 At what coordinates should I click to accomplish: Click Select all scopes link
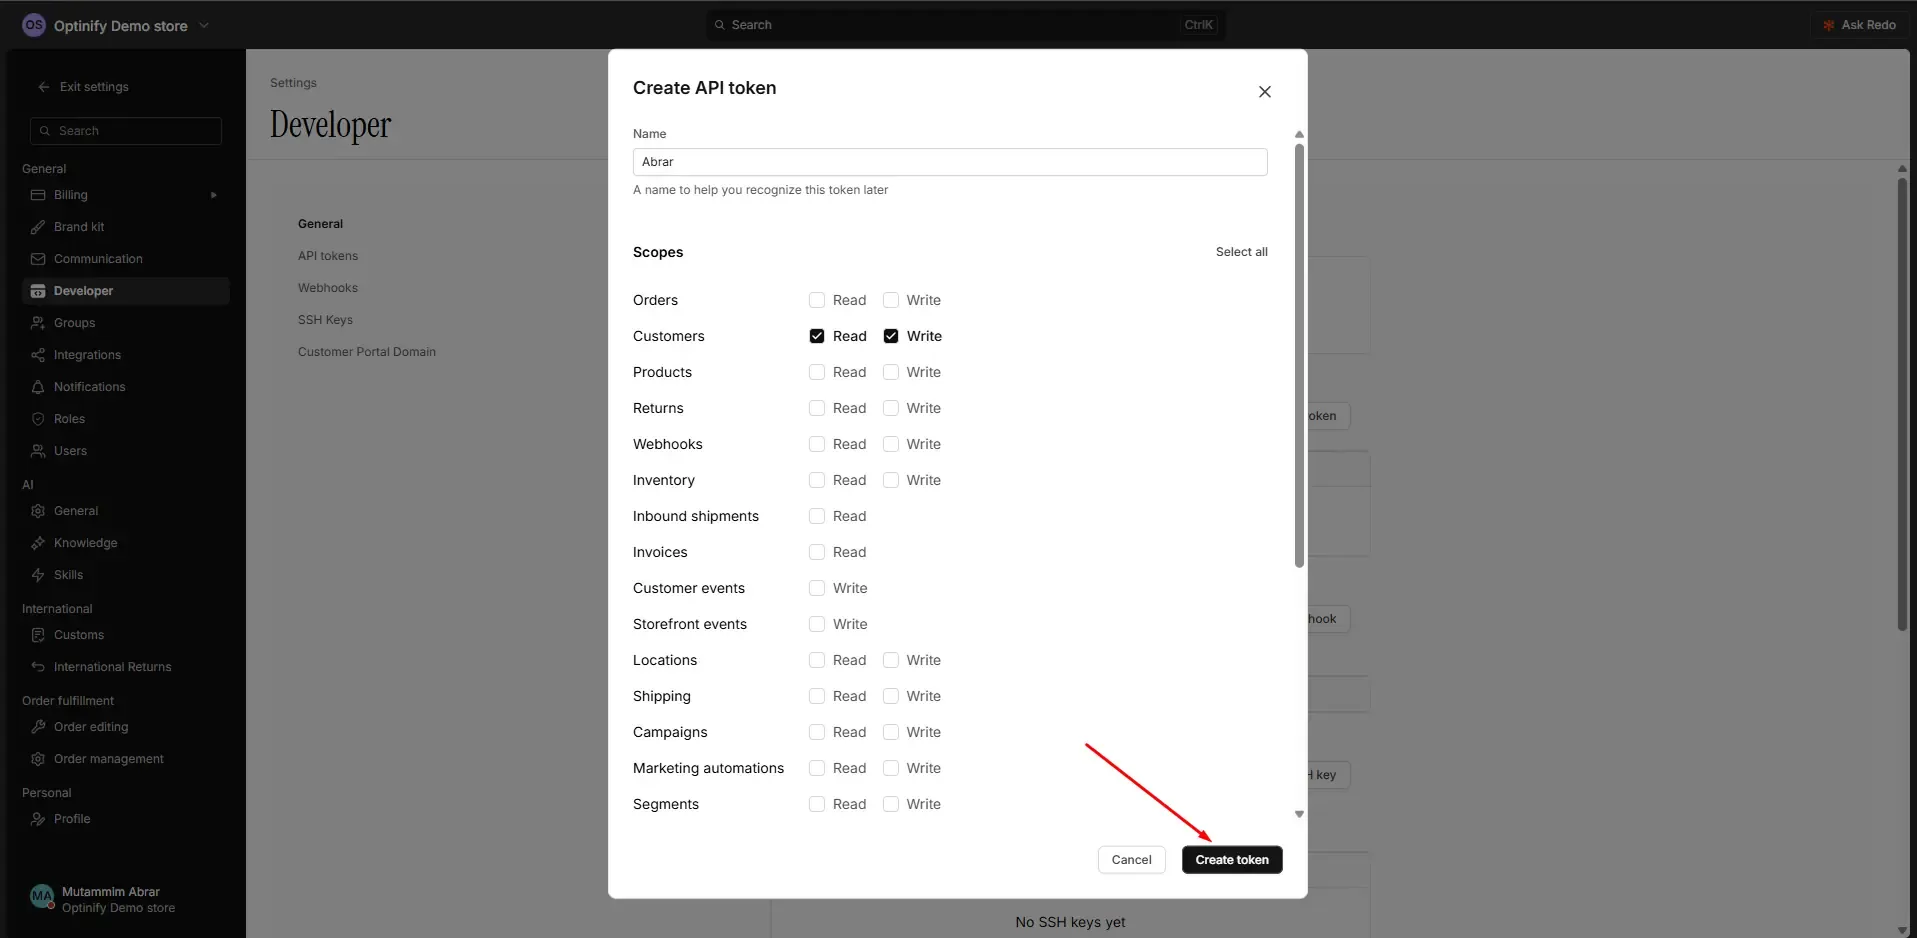pos(1241,252)
